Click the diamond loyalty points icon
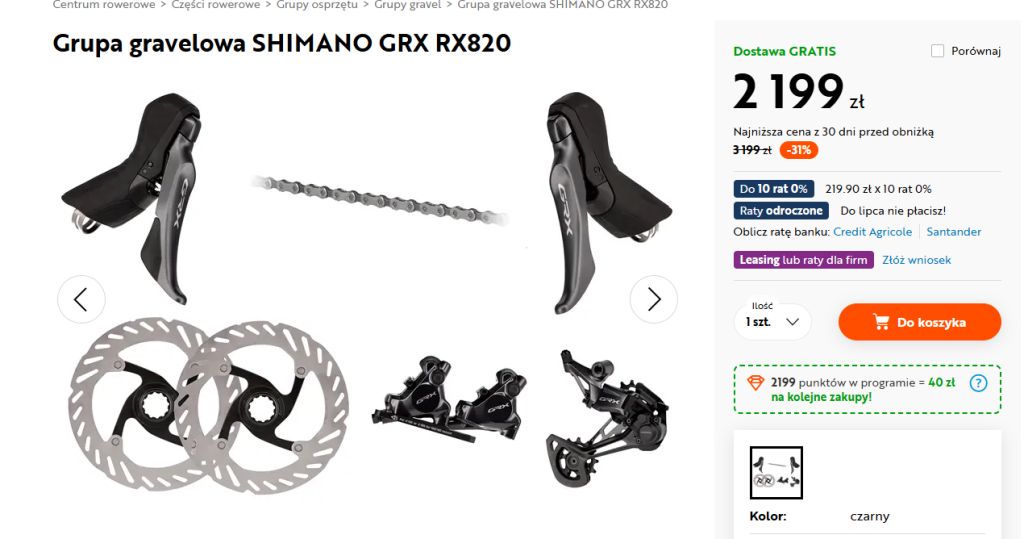The height and width of the screenshot is (539, 1024). tap(755, 383)
